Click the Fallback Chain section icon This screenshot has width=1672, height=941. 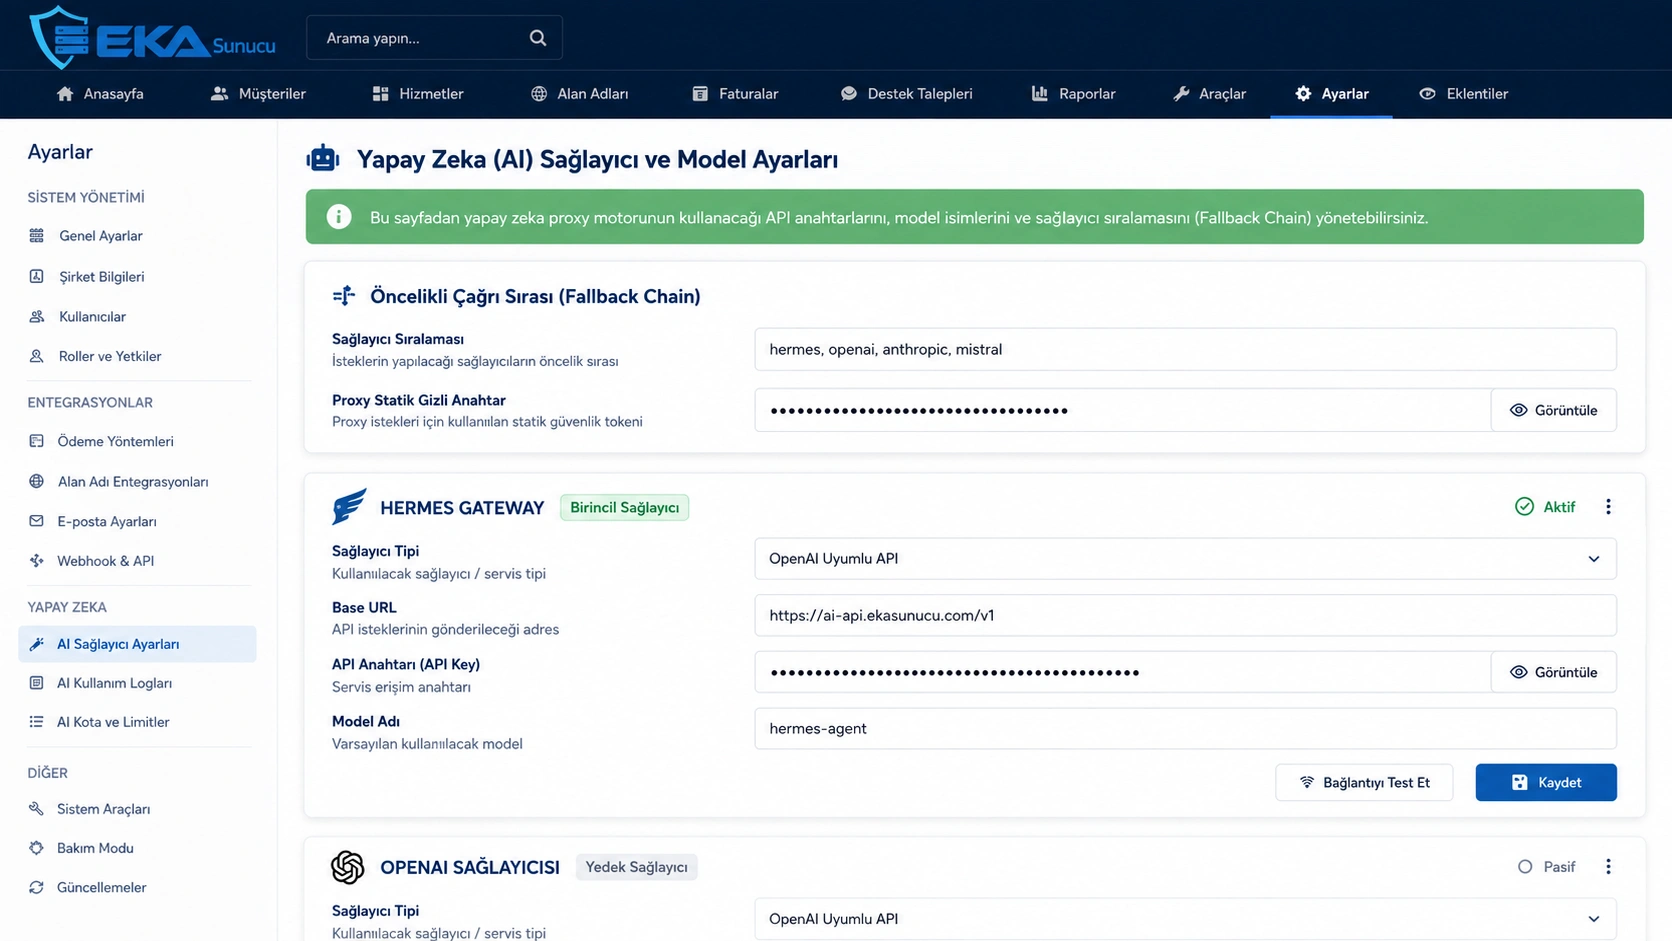344,296
